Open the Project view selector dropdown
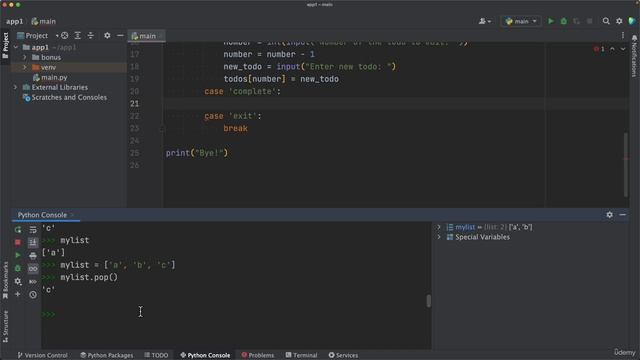640x360 pixels. point(38,36)
